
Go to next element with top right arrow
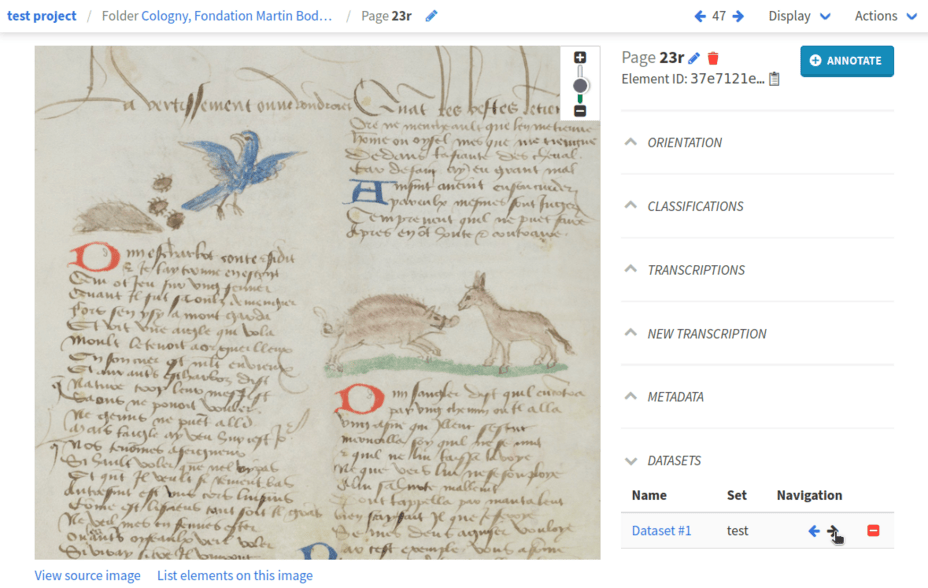click(x=738, y=16)
